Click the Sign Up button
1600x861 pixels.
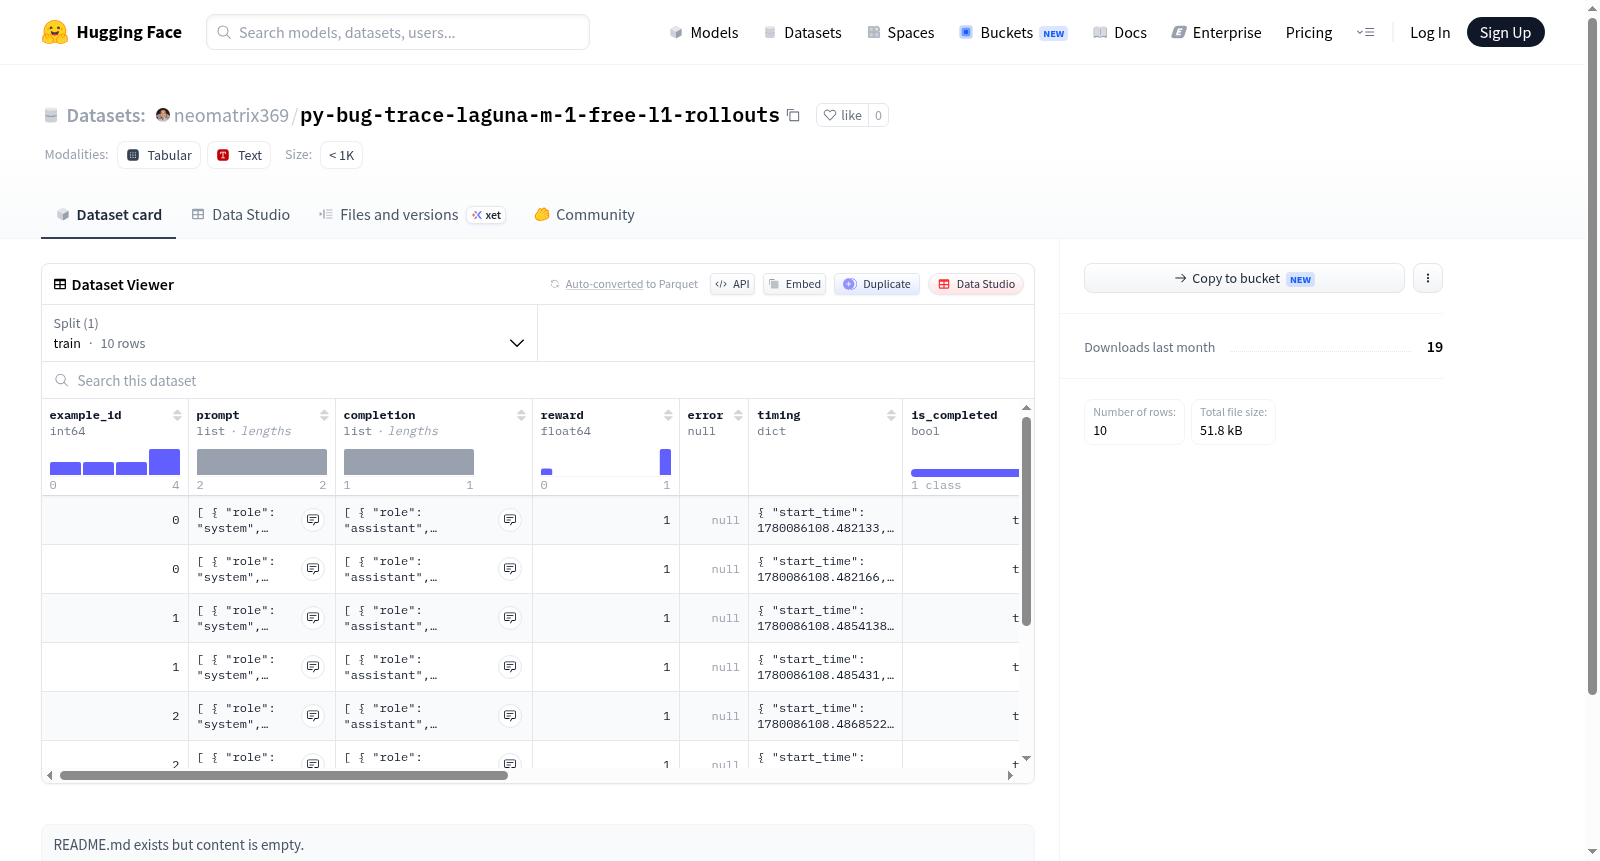[x=1505, y=32]
